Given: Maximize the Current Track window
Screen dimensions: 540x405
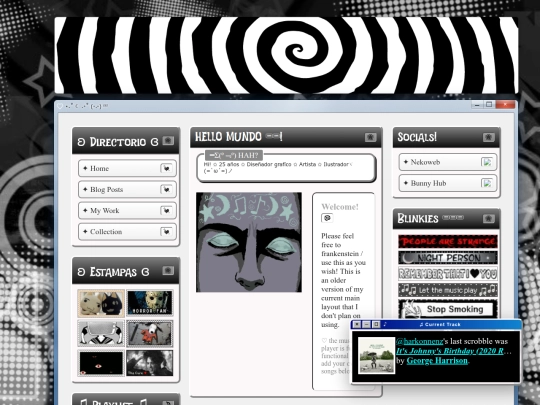Looking at the screenshot, I should (376, 324).
